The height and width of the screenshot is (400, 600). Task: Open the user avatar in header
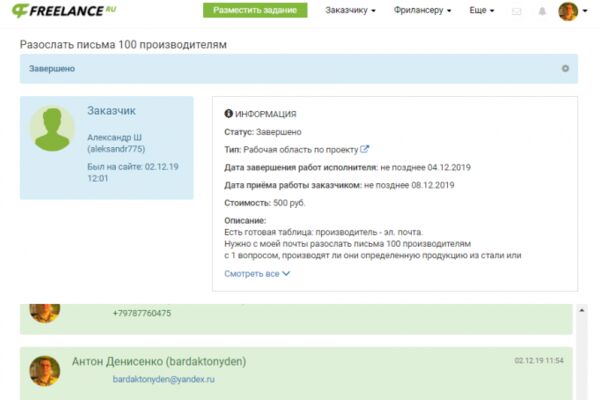568,11
